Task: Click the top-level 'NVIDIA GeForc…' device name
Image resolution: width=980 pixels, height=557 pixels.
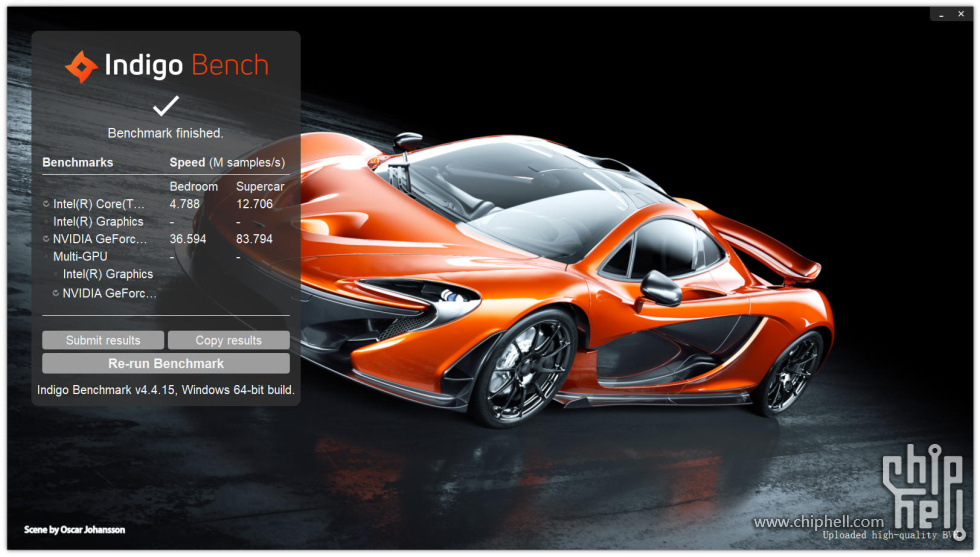Action: pyautogui.click(x=100, y=239)
